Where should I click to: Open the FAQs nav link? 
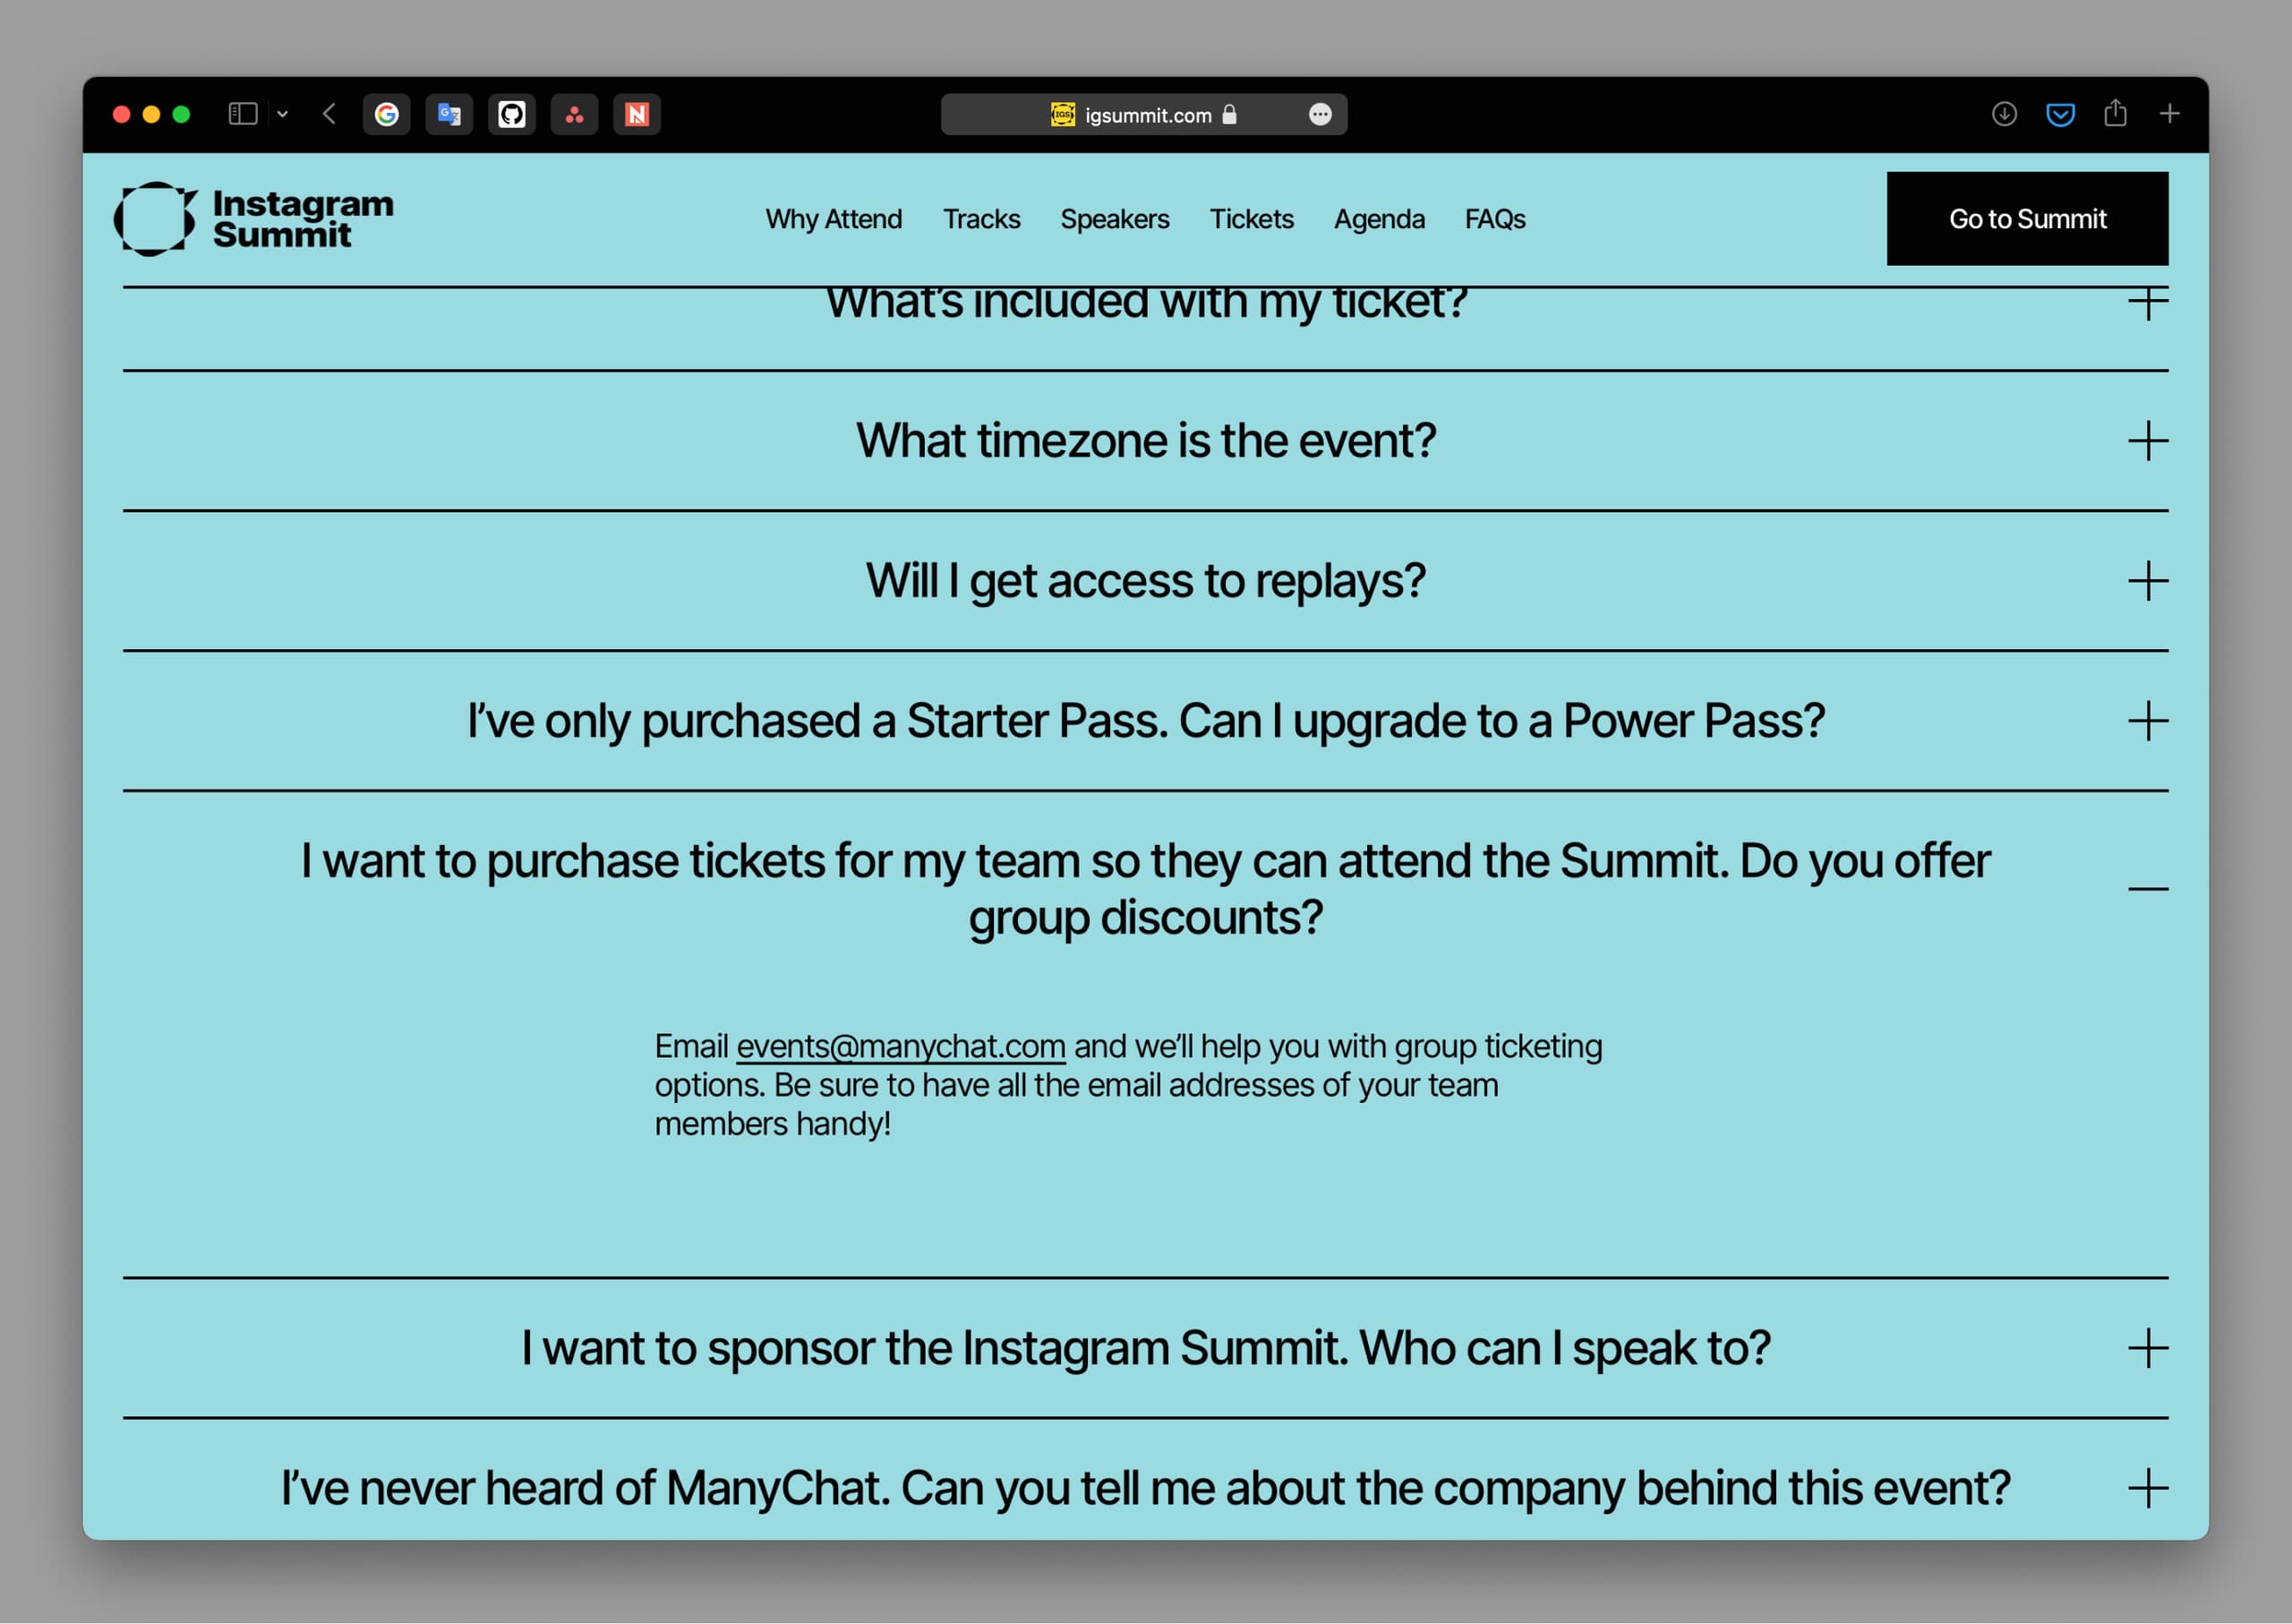point(1495,219)
